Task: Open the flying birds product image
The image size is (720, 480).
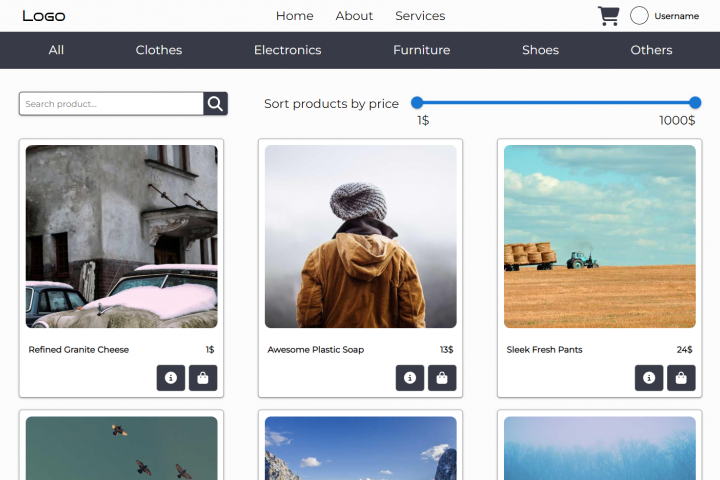Action: 122,448
